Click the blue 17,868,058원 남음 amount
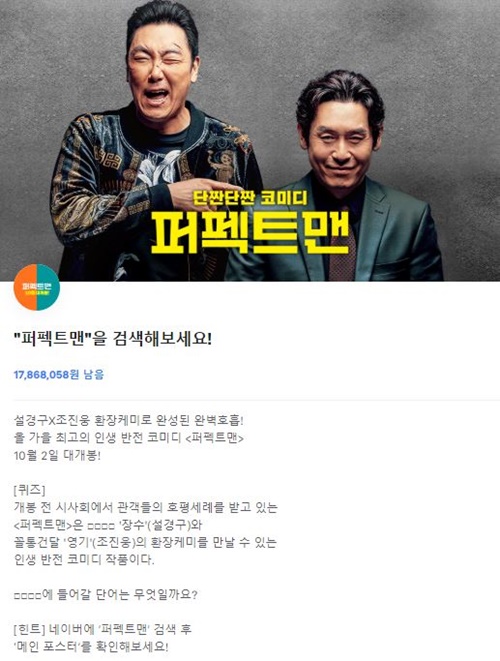The width and height of the screenshot is (500, 661). click(59, 374)
